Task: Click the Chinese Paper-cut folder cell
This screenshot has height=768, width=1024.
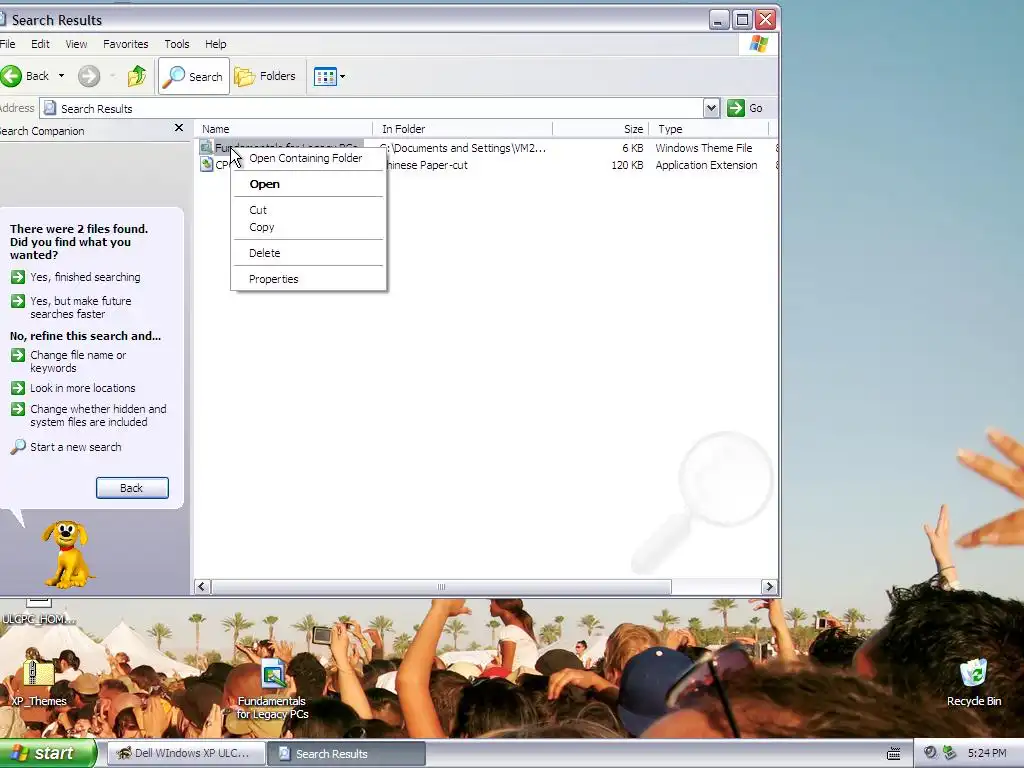Action: (x=424, y=165)
